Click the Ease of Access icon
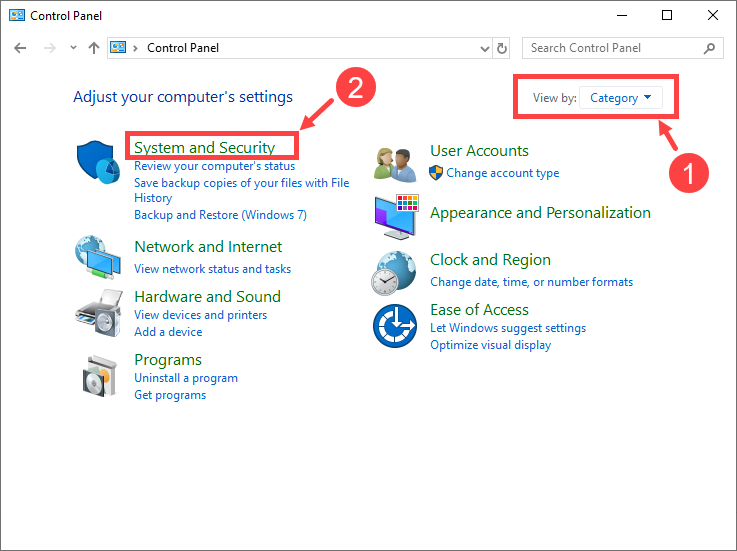Image resolution: width=737 pixels, height=551 pixels. coord(395,325)
